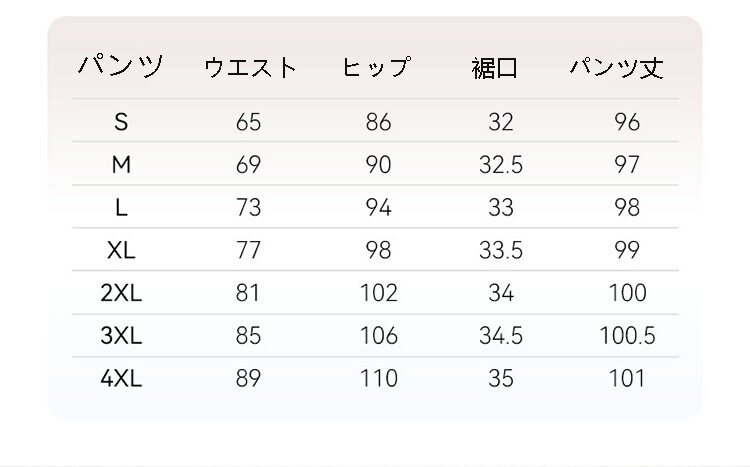Click waist value 65 for size S
The image size is (750, 467).
pos(248,122)
